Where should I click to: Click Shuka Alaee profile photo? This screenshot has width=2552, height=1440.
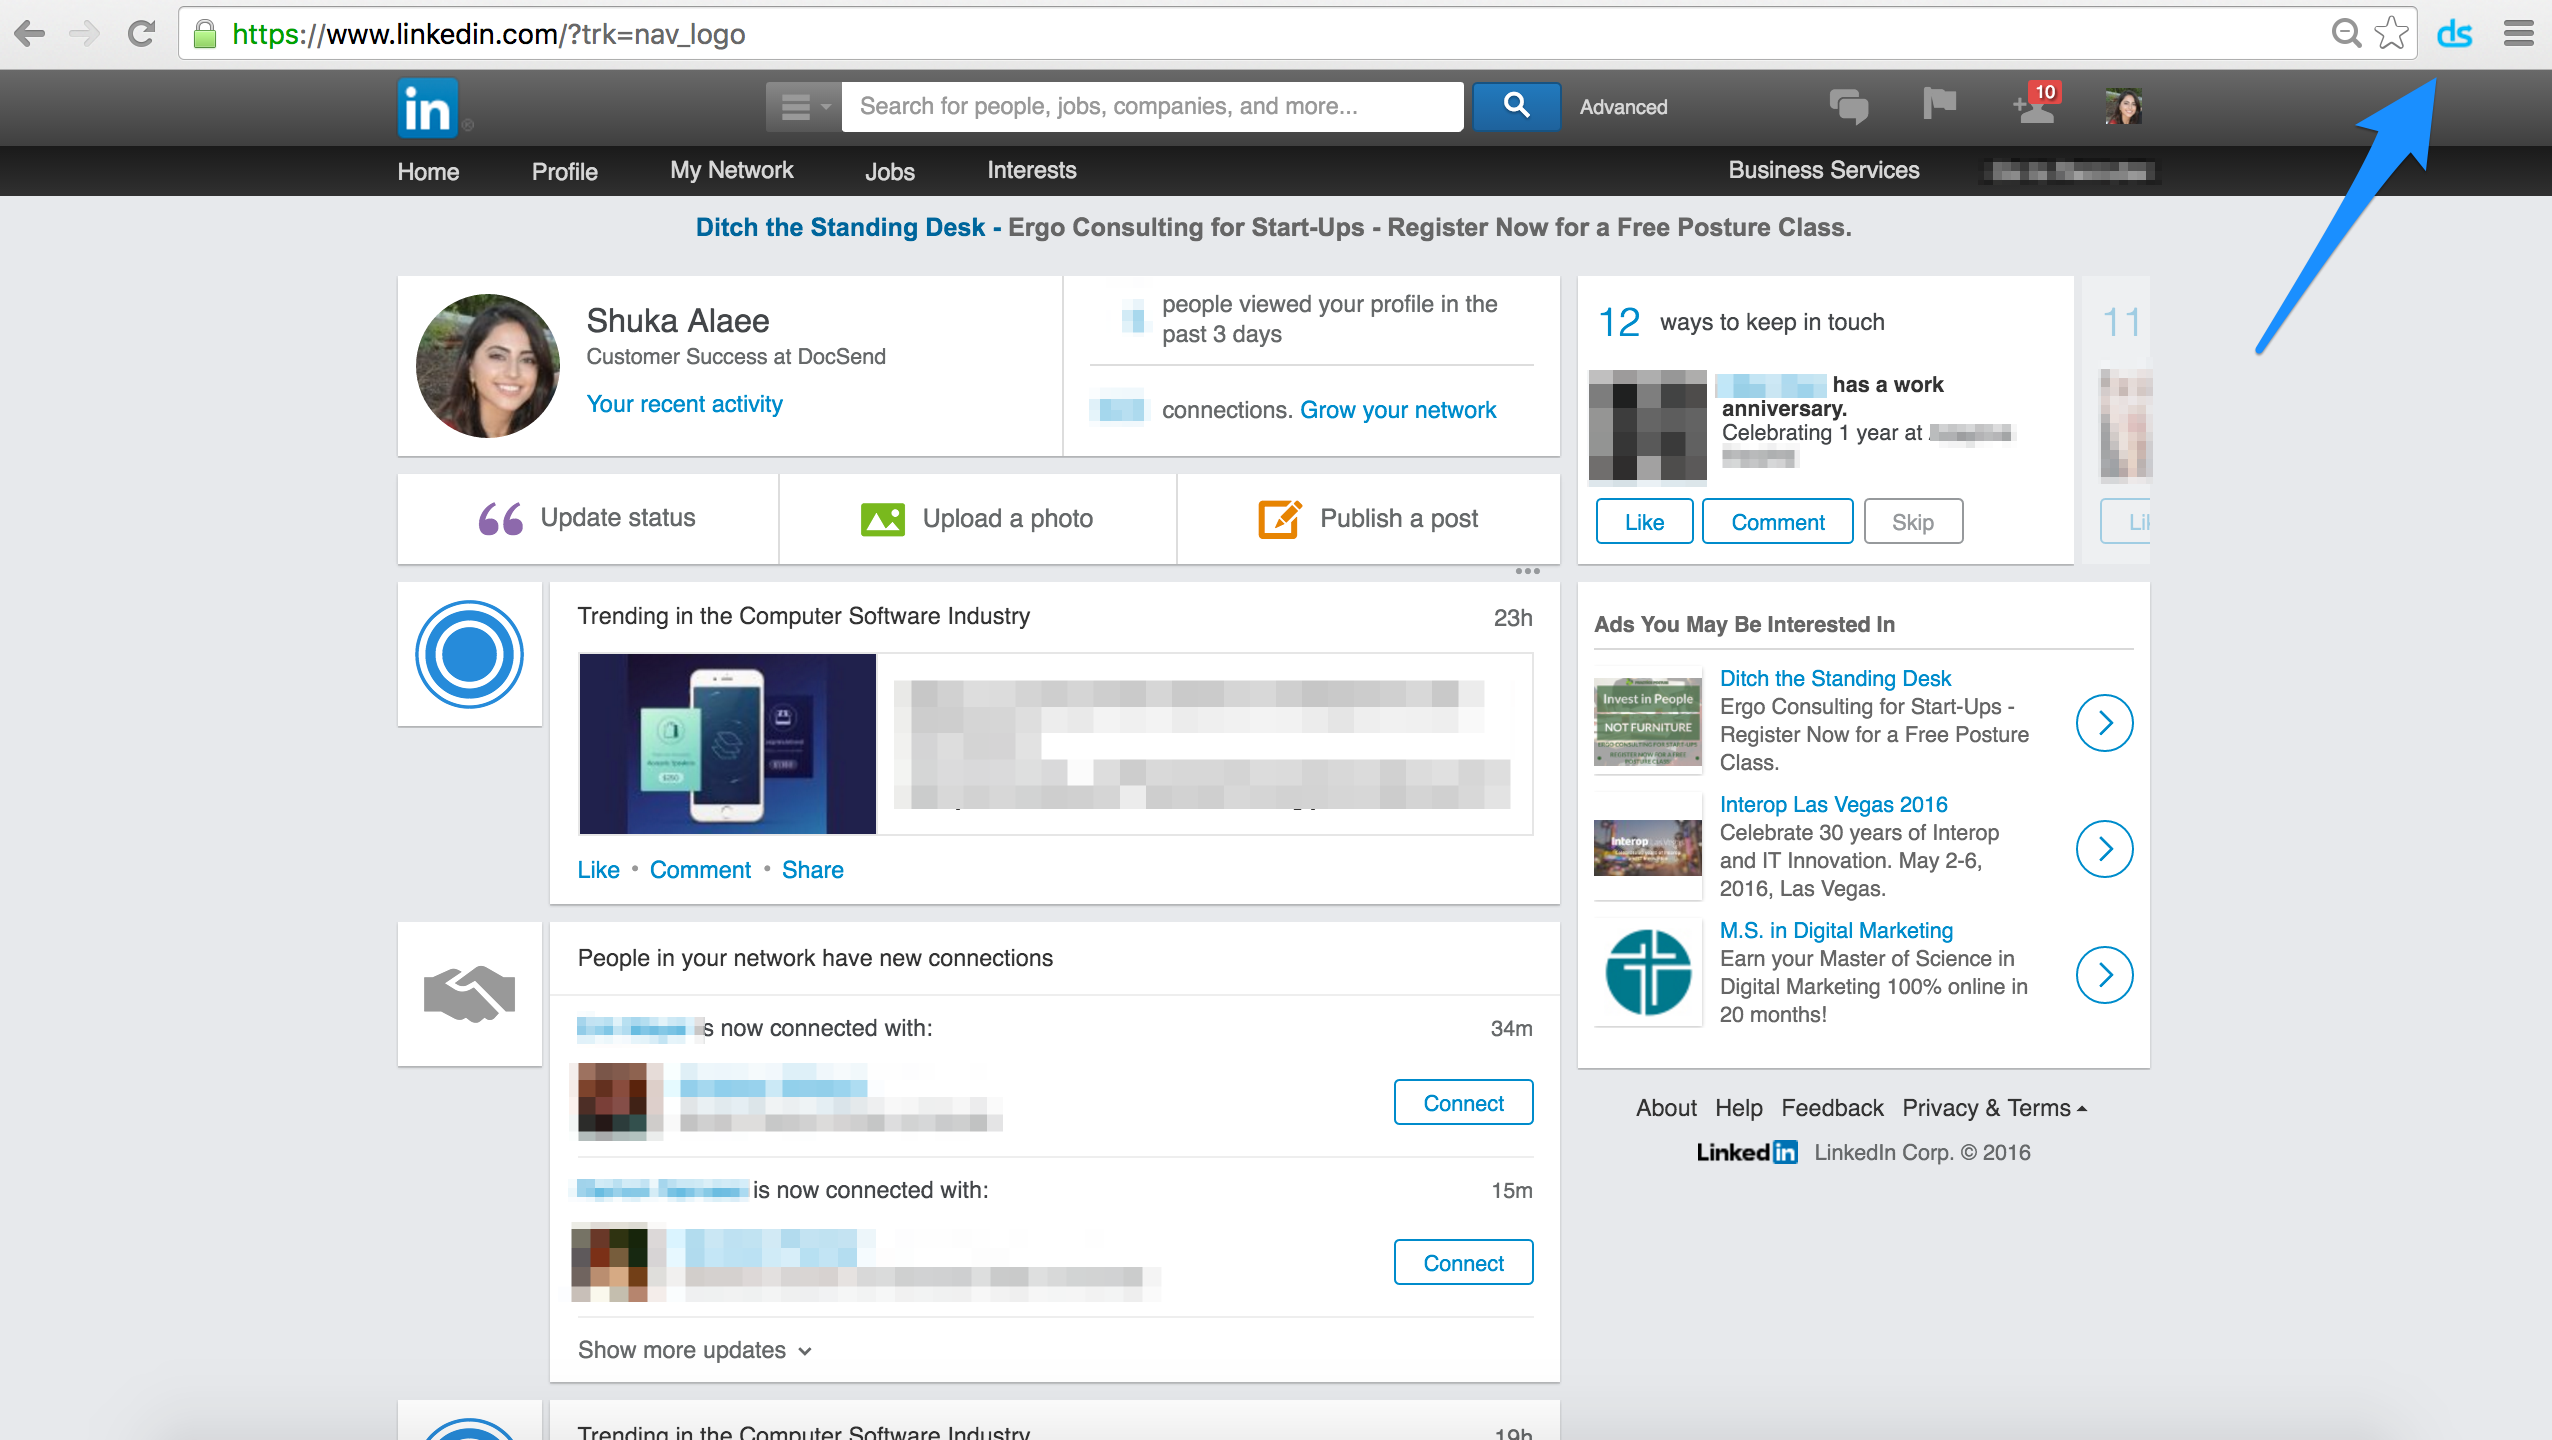pyautogui.click(x=488, y=366)
